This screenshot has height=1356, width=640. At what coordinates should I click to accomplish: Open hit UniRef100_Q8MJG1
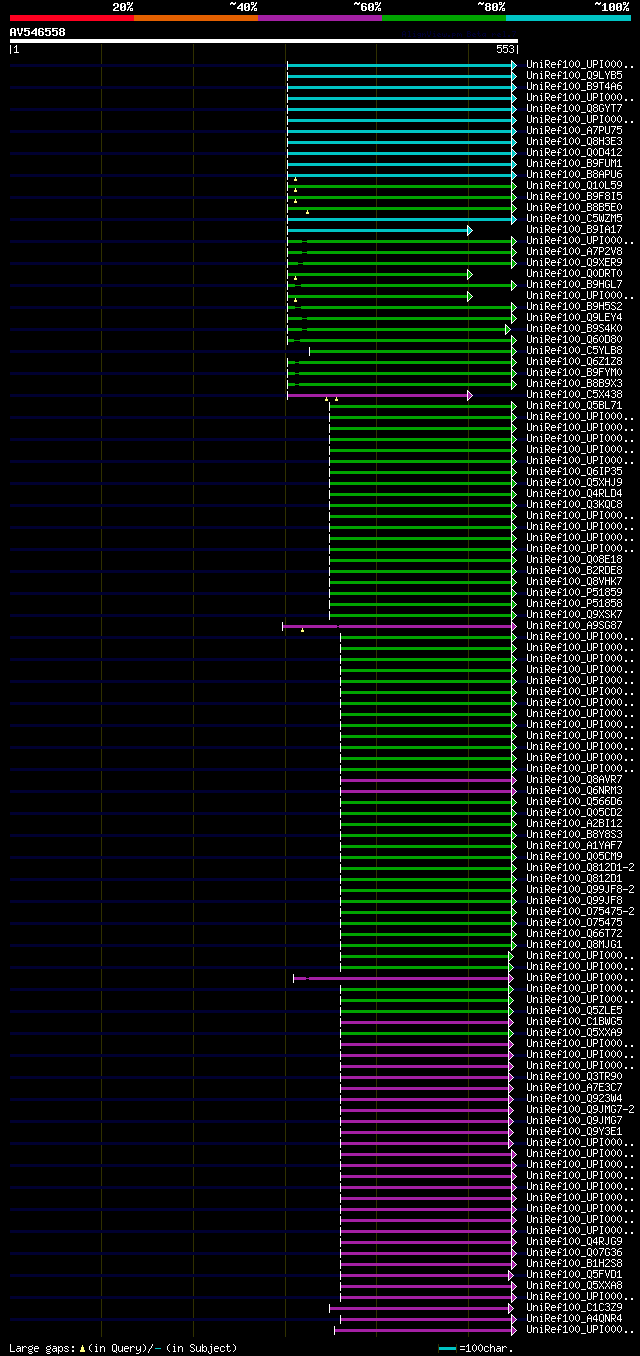pos(575,944)
